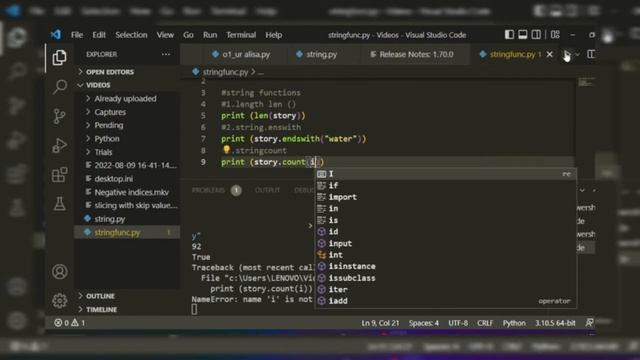Expand the Timeline section

[x=127, y=309]
